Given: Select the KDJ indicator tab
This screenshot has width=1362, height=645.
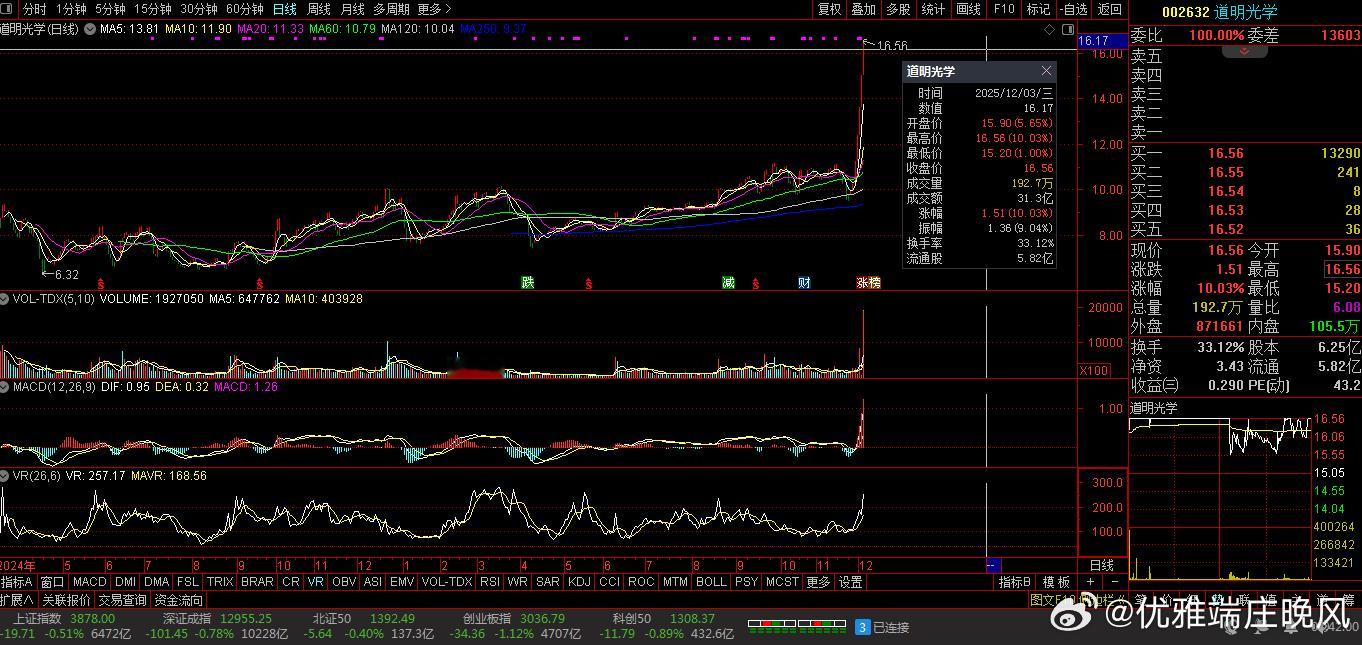Looking at the screenshot, I should click(578, 582).
